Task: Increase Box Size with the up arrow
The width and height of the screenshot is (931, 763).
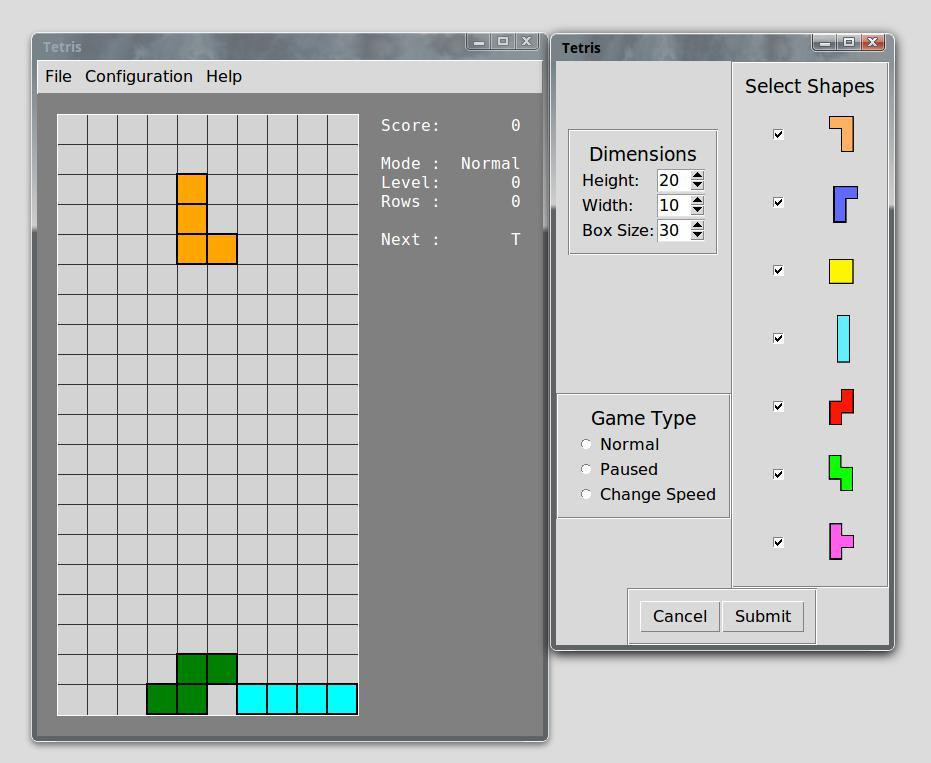Action: (x=698, y=225)
